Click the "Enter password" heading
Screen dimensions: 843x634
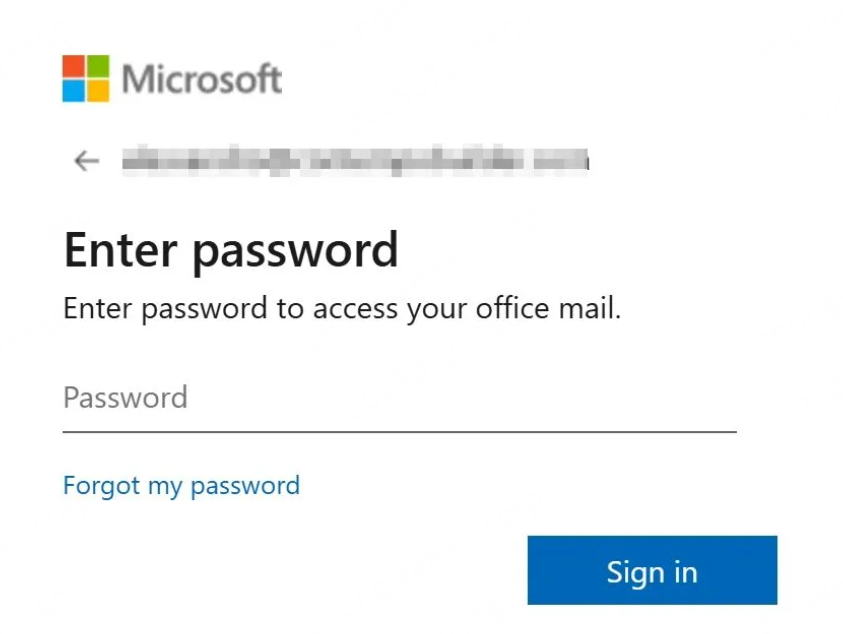[x=231, y=249]
